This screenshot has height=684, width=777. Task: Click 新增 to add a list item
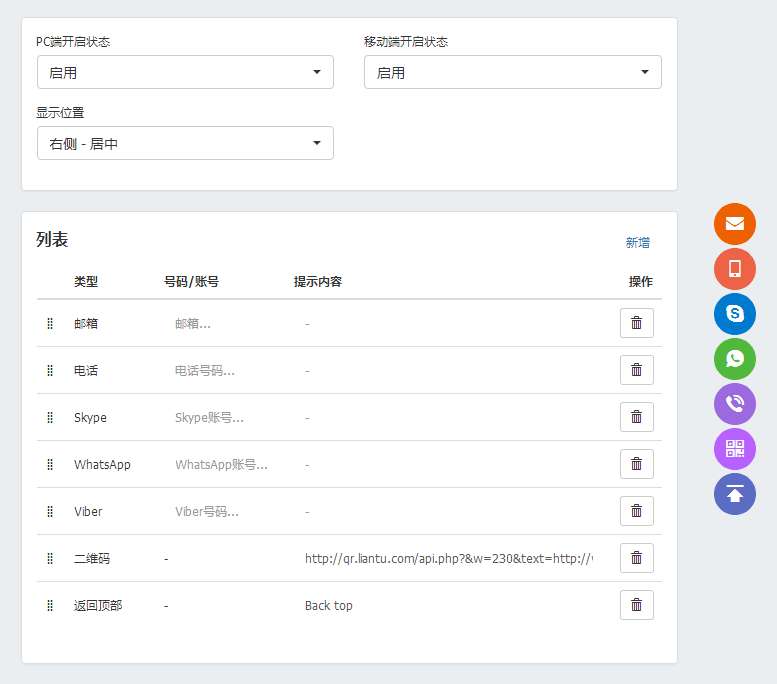[x=637, y=242]
